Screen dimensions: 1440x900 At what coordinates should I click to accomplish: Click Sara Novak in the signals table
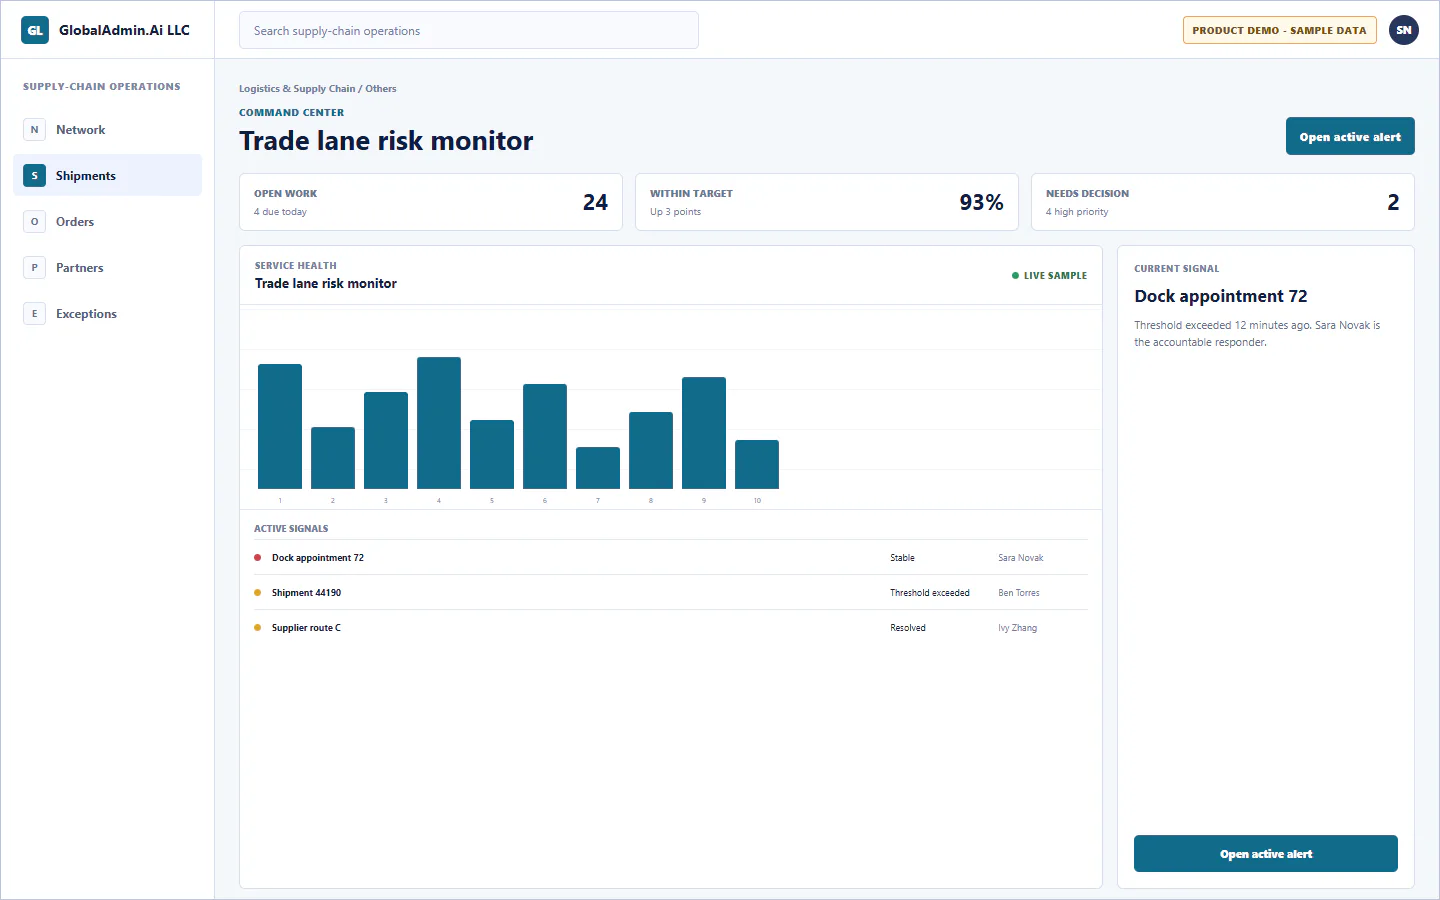1020,558
